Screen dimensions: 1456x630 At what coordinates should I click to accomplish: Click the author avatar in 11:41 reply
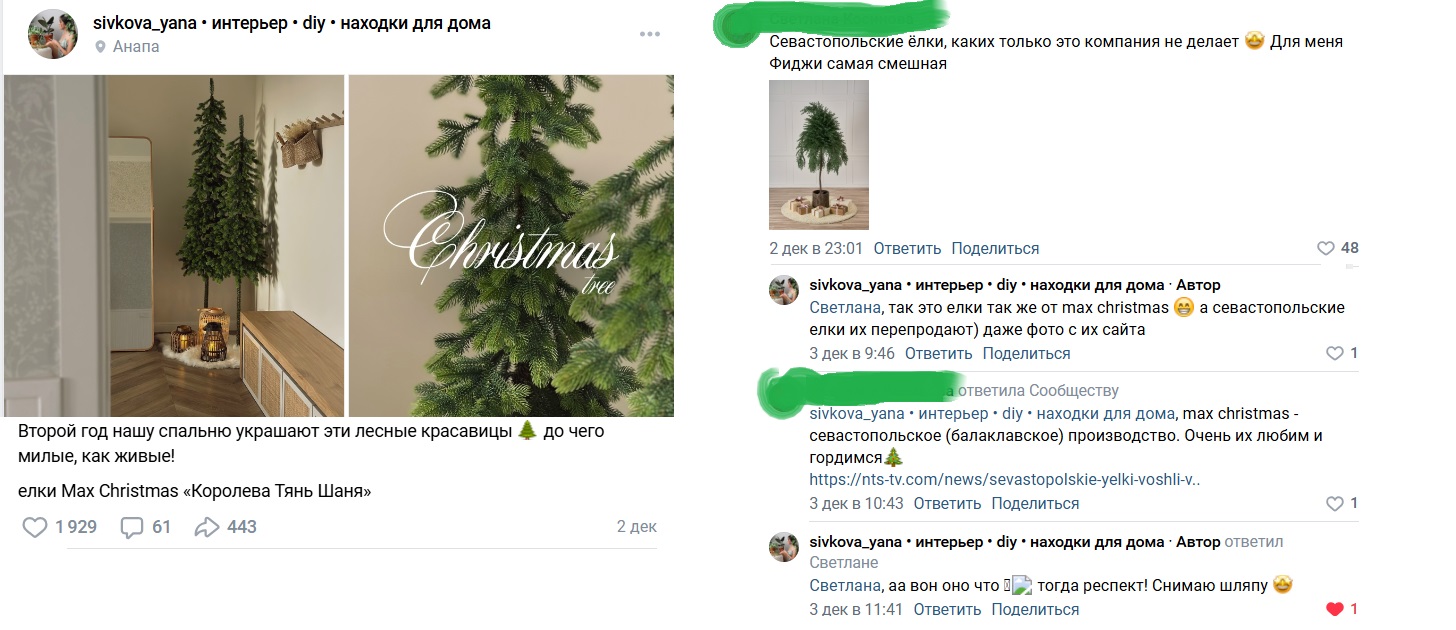(783, 547)
